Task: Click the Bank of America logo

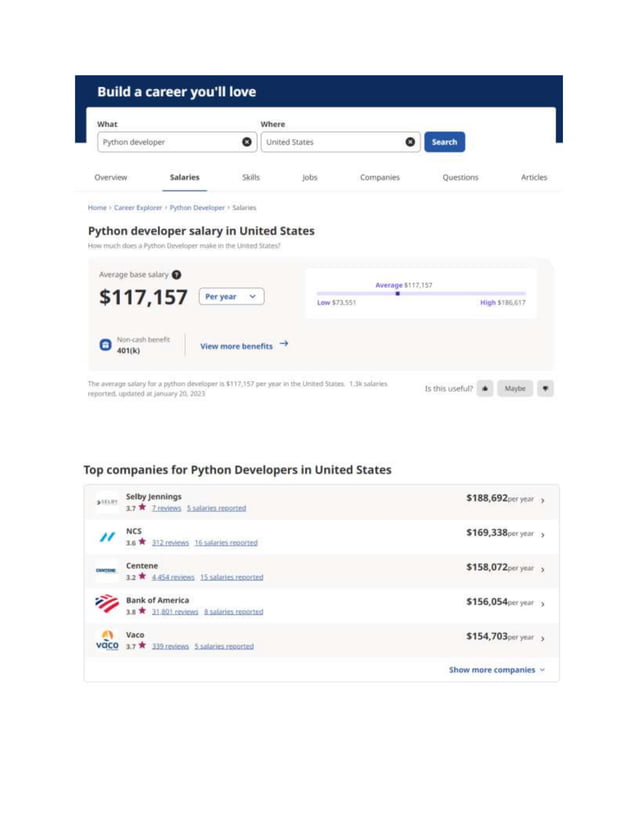Action: click(107, 604)
